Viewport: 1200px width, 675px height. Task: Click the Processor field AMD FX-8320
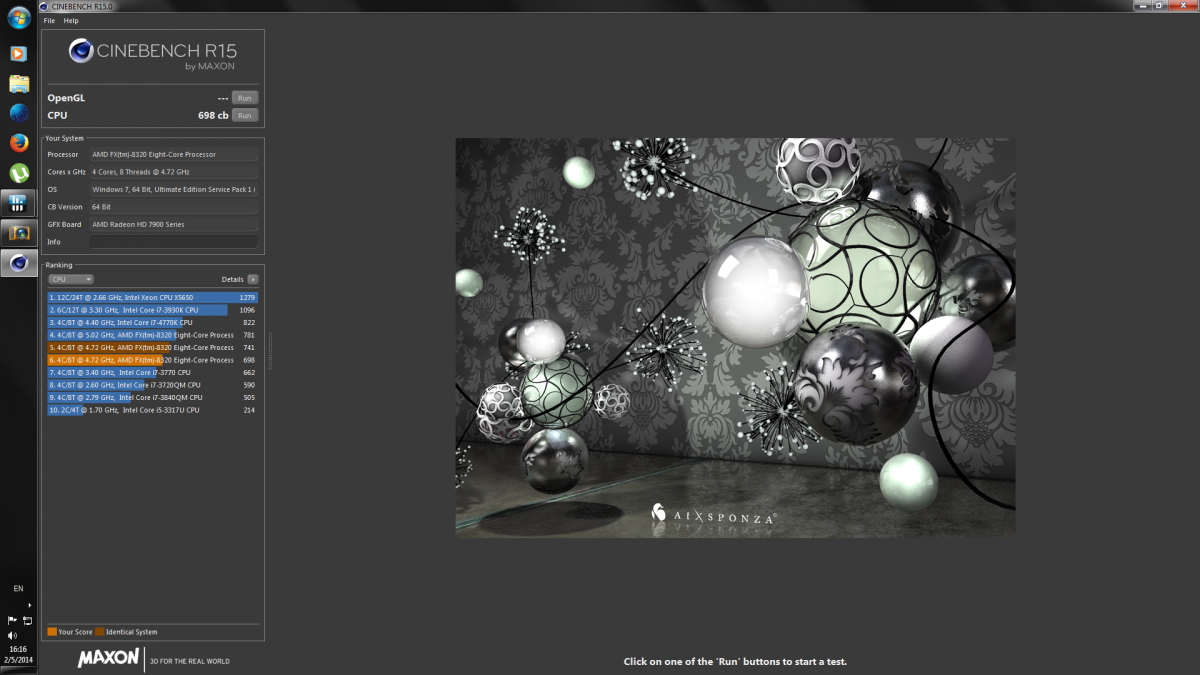[173, 155]
